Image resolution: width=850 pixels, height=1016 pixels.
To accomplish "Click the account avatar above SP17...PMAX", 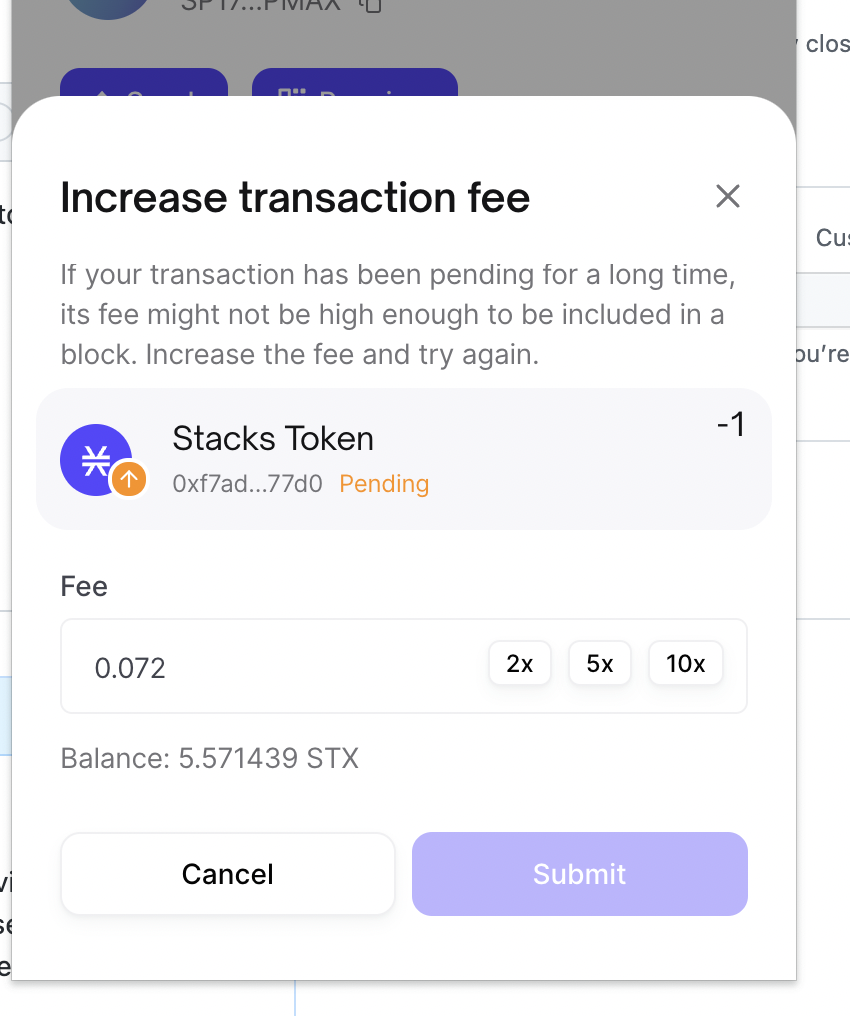I will (x=107, y=8).
